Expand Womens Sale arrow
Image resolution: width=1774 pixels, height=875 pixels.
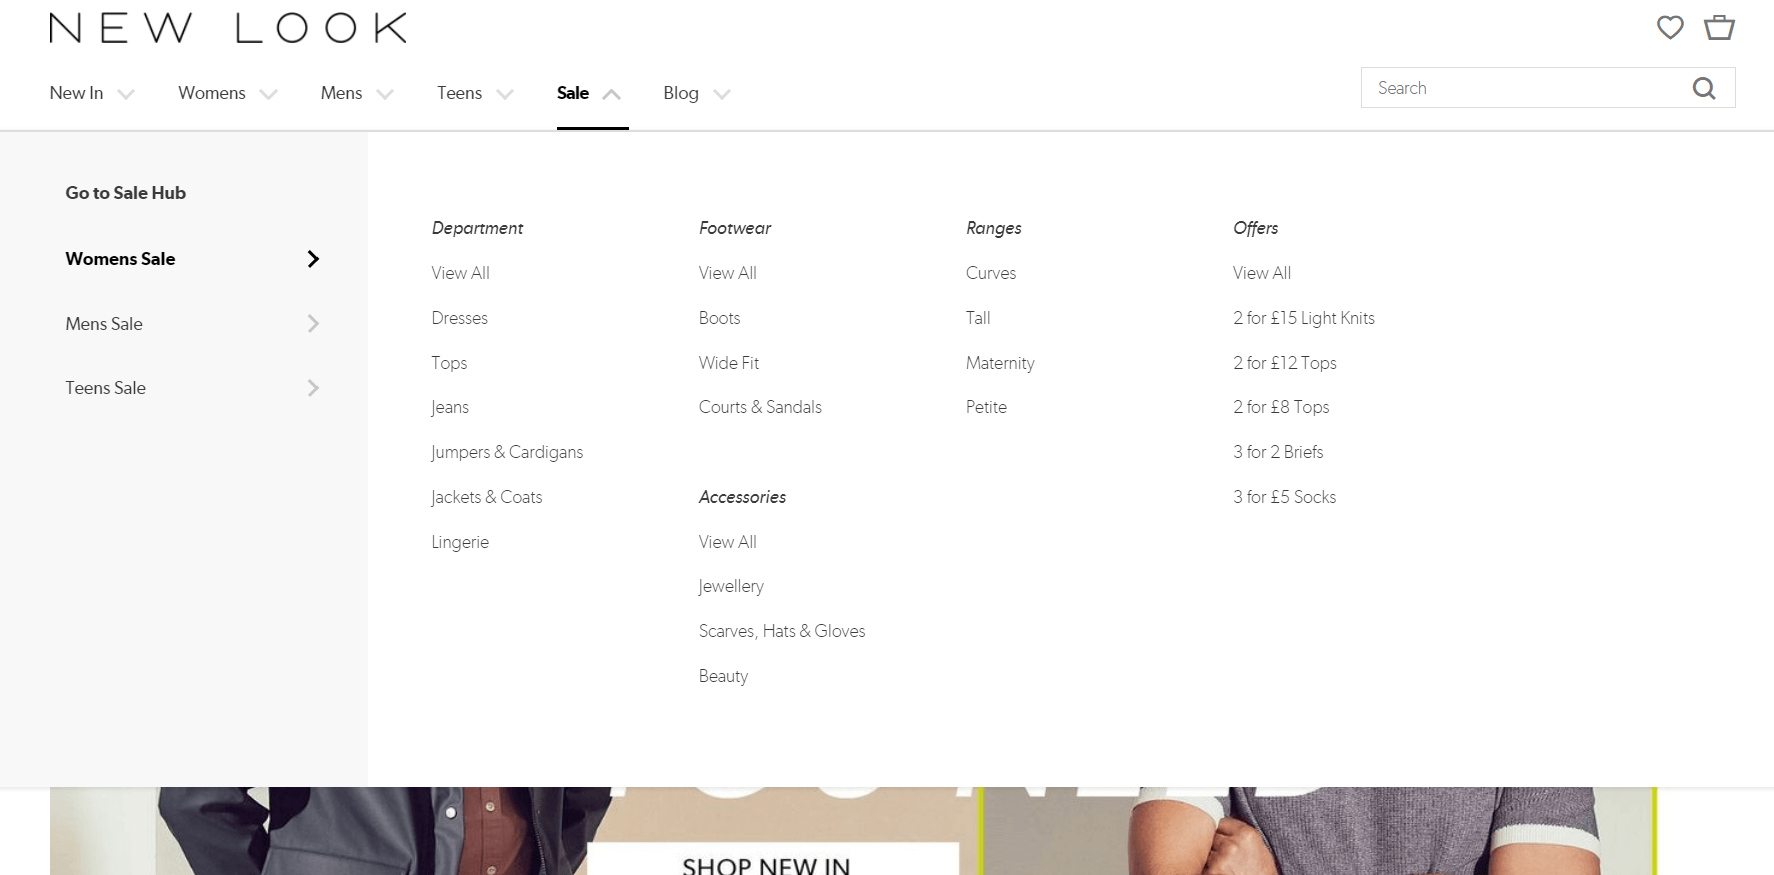[313, 259]
